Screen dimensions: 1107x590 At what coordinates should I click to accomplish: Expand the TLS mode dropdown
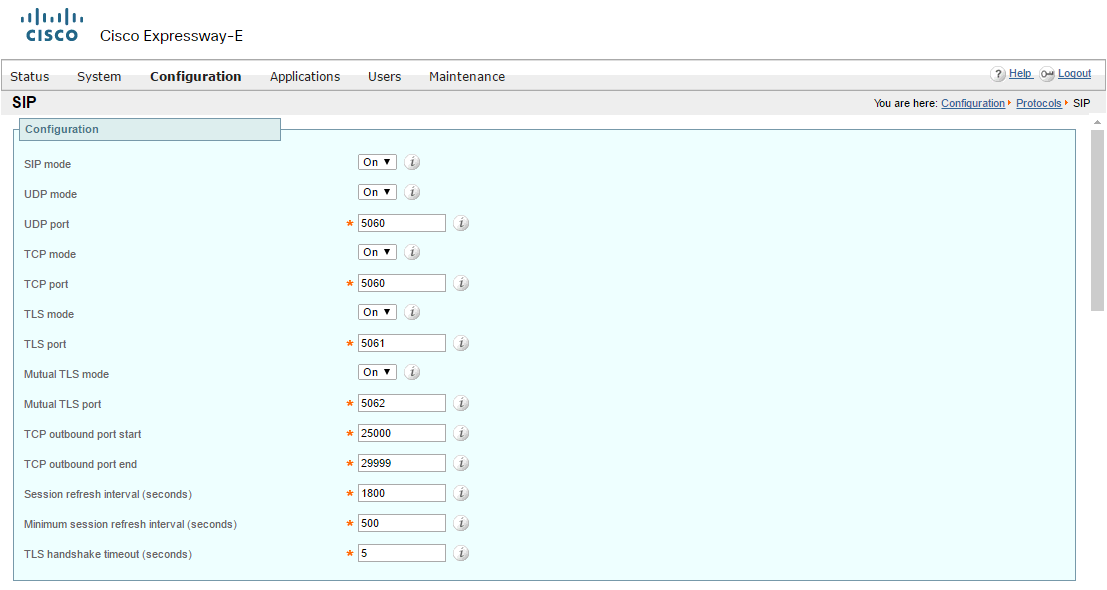[377, 312]
